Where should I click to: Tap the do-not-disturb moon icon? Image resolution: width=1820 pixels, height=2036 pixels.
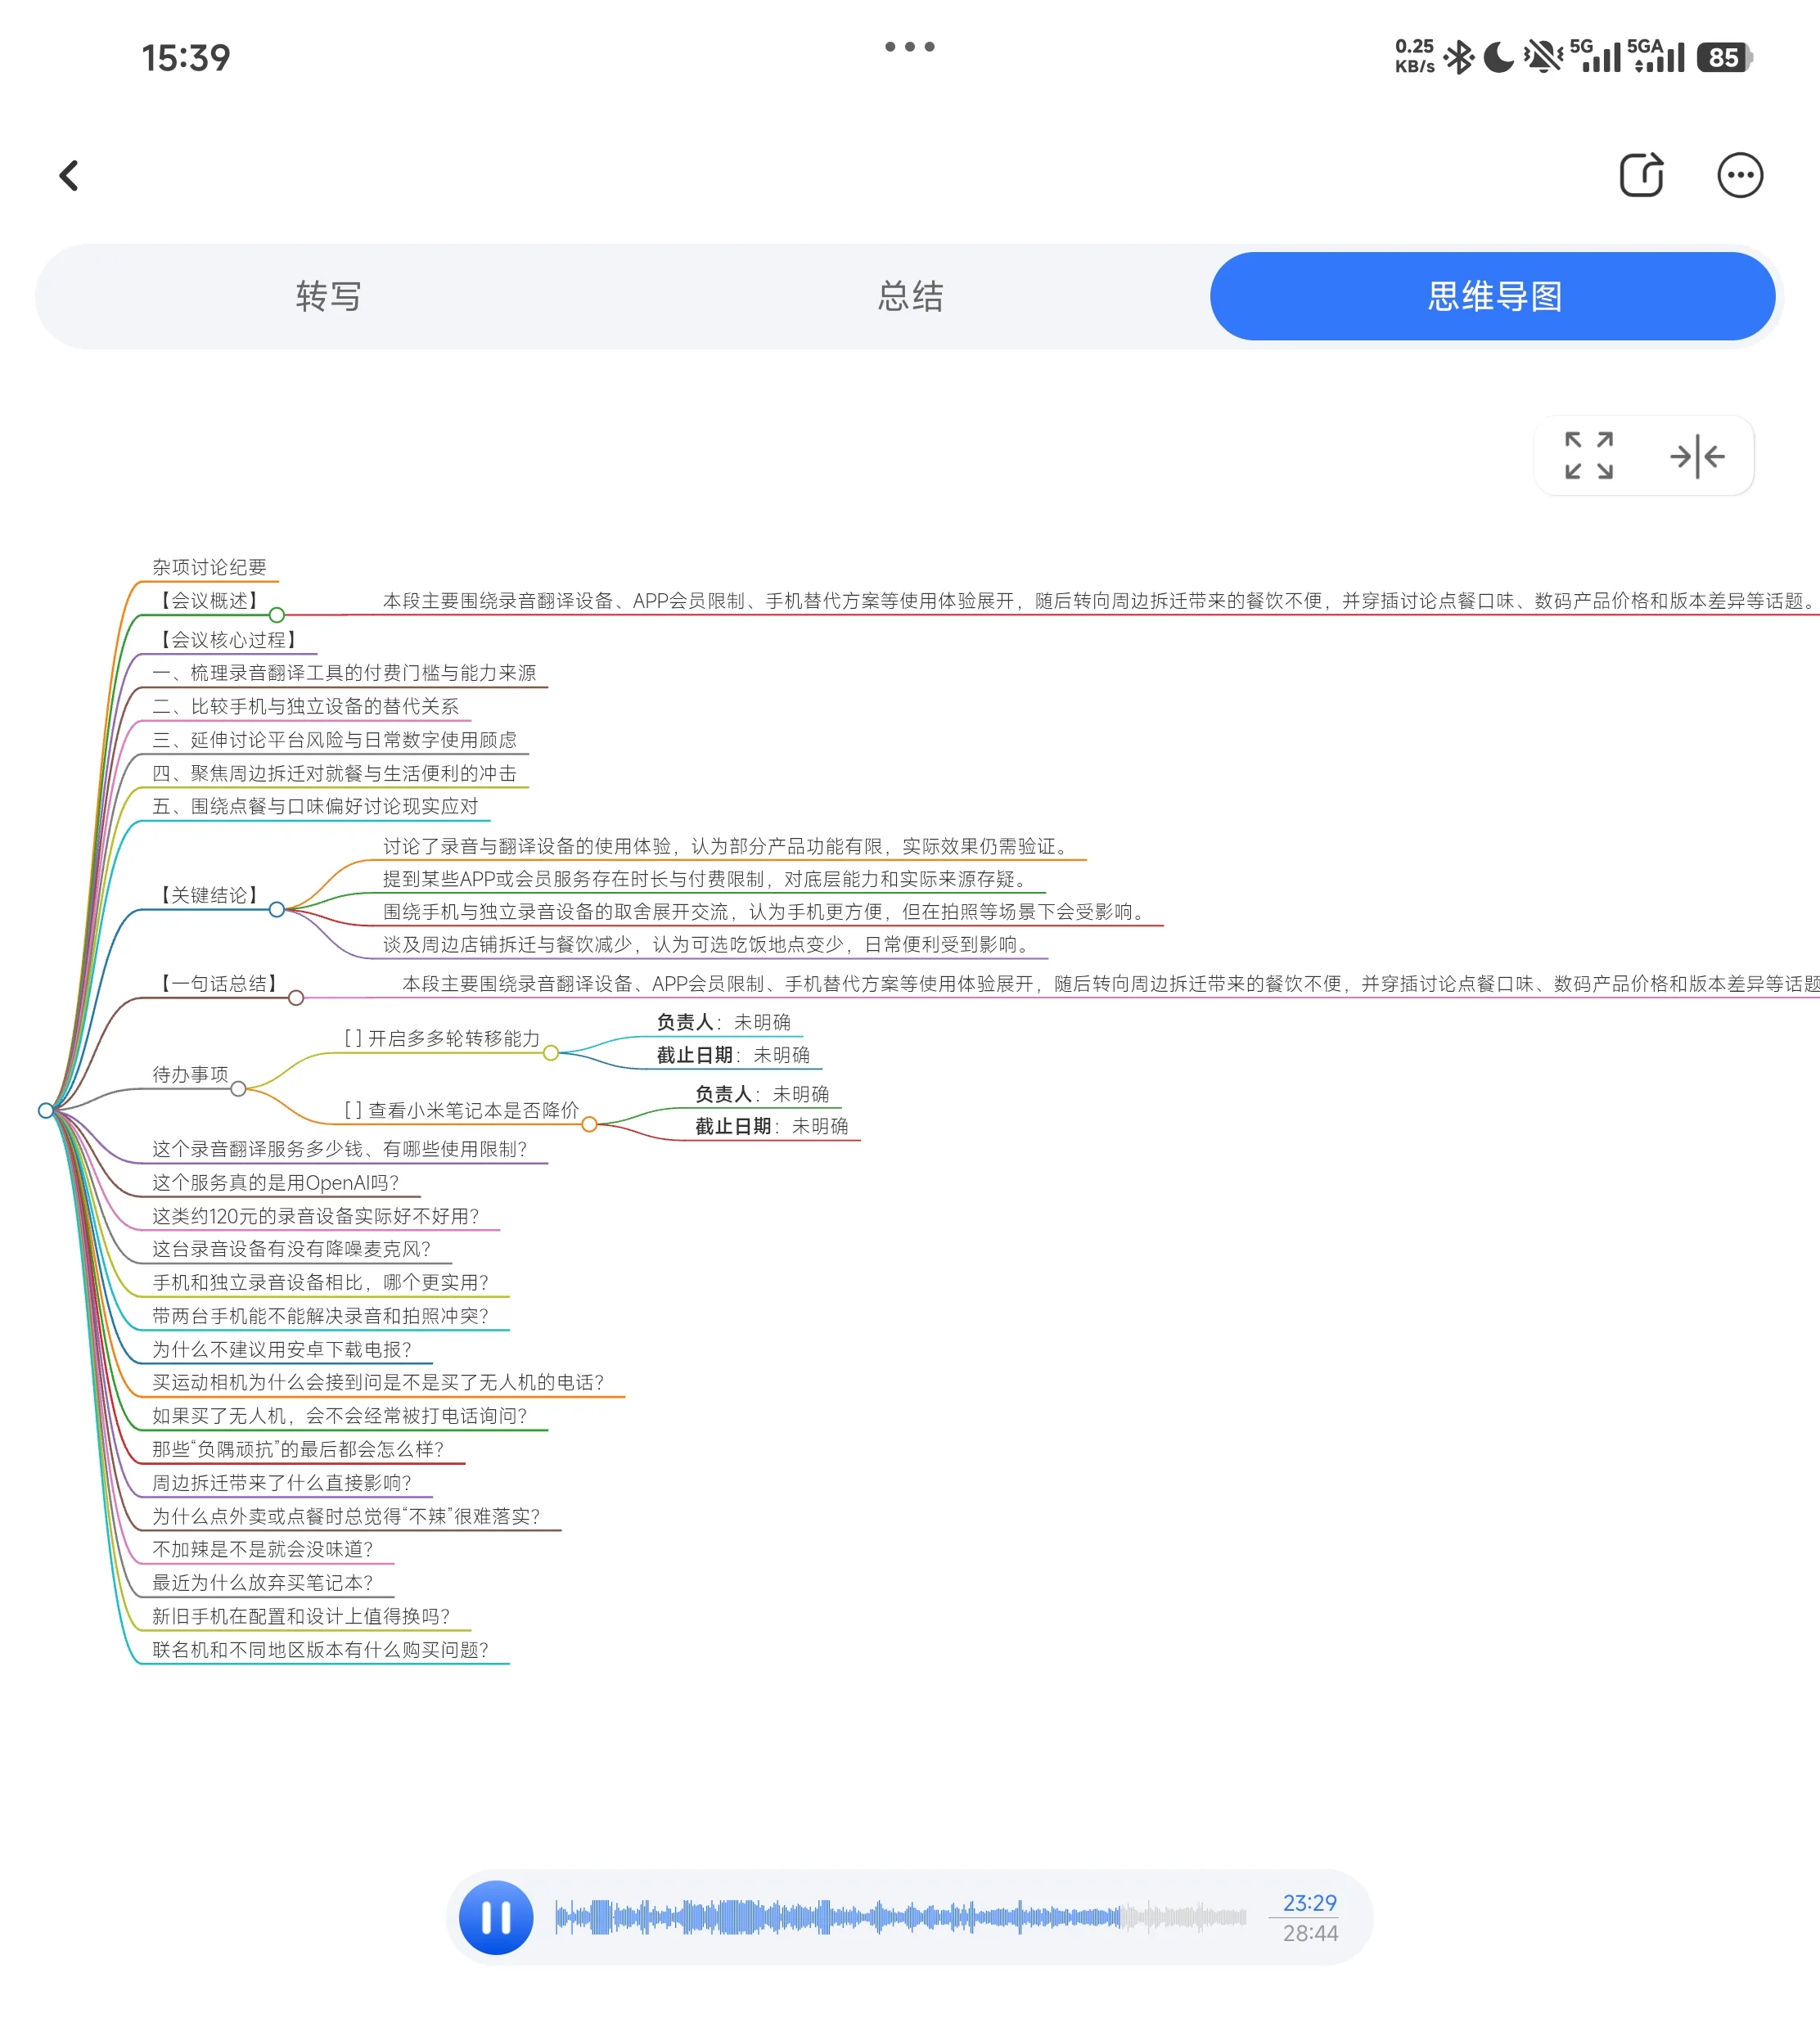[1498, 57]
